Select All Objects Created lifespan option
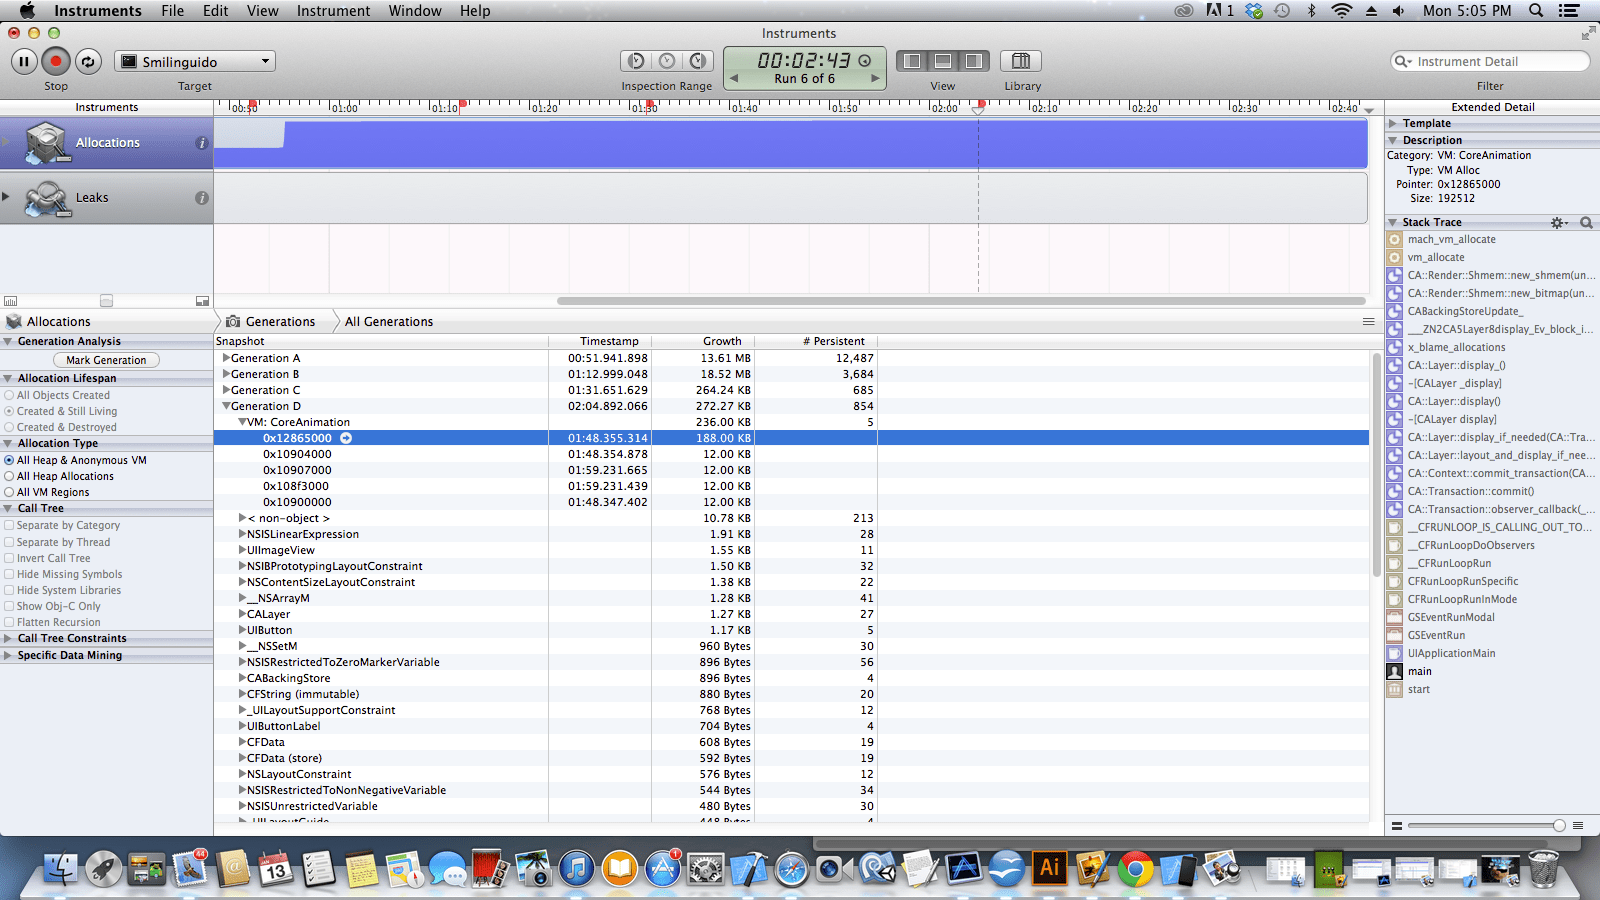The image size is (1600, 900). (x=9, y=395)
